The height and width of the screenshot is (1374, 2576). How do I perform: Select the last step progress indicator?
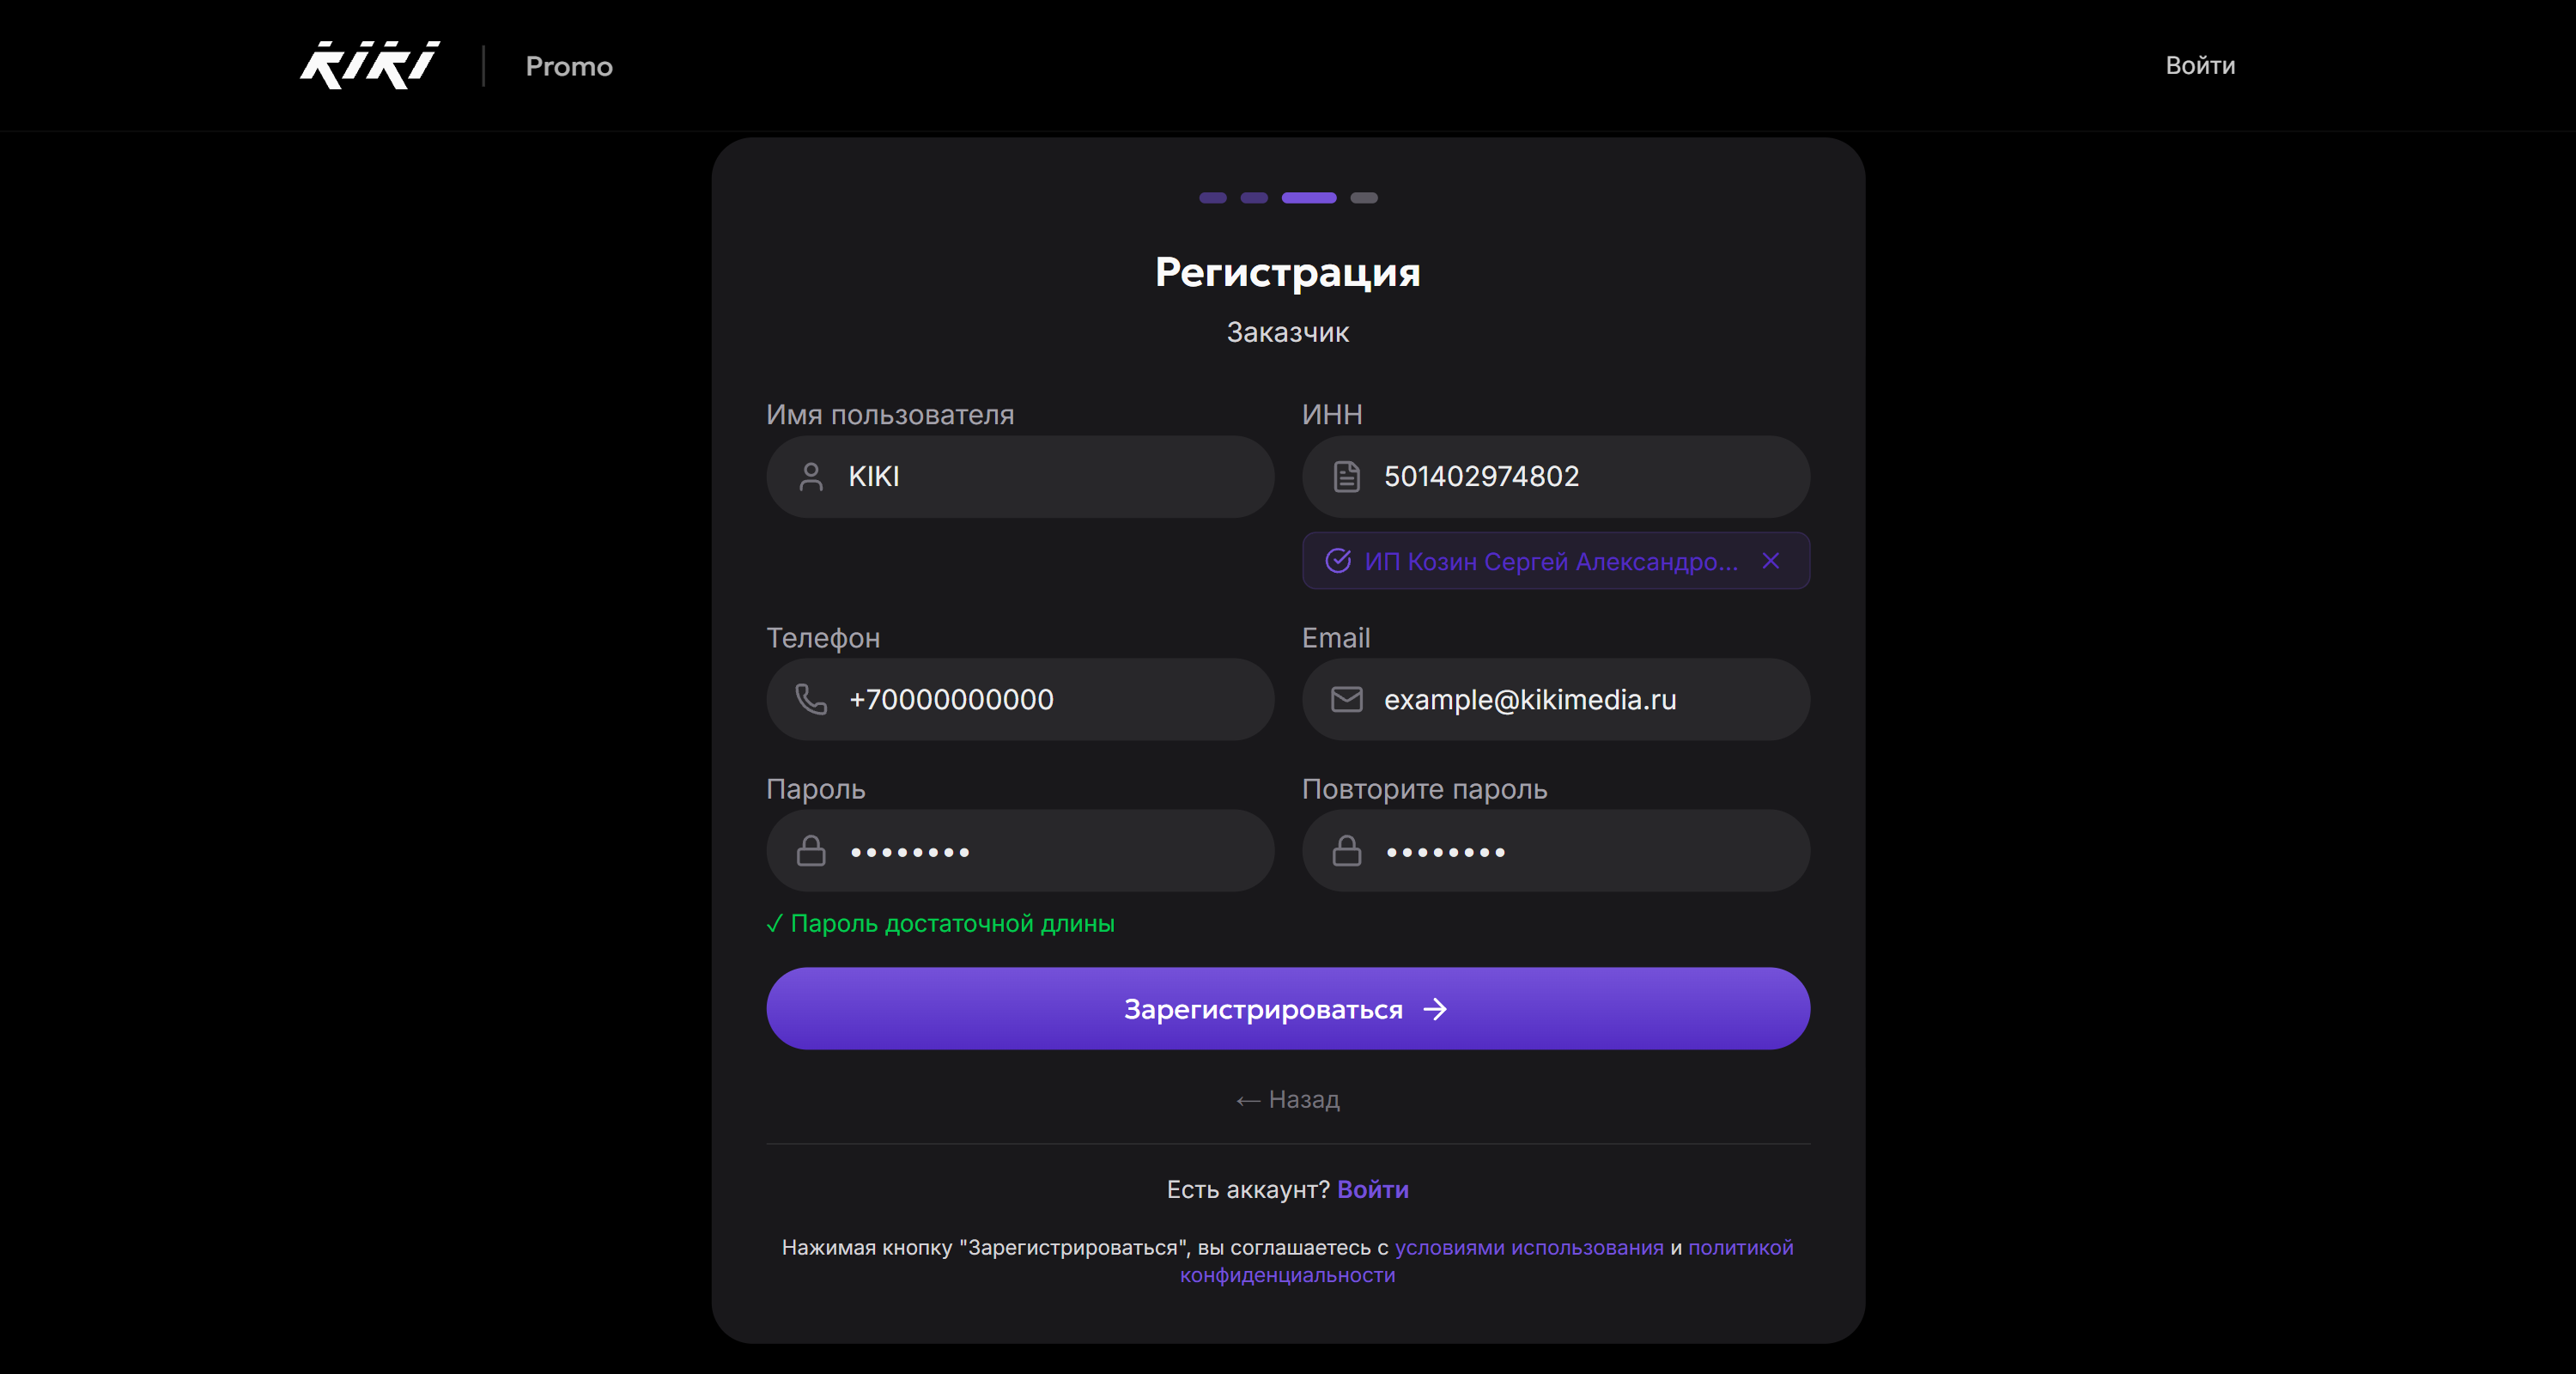[1363, 198]
